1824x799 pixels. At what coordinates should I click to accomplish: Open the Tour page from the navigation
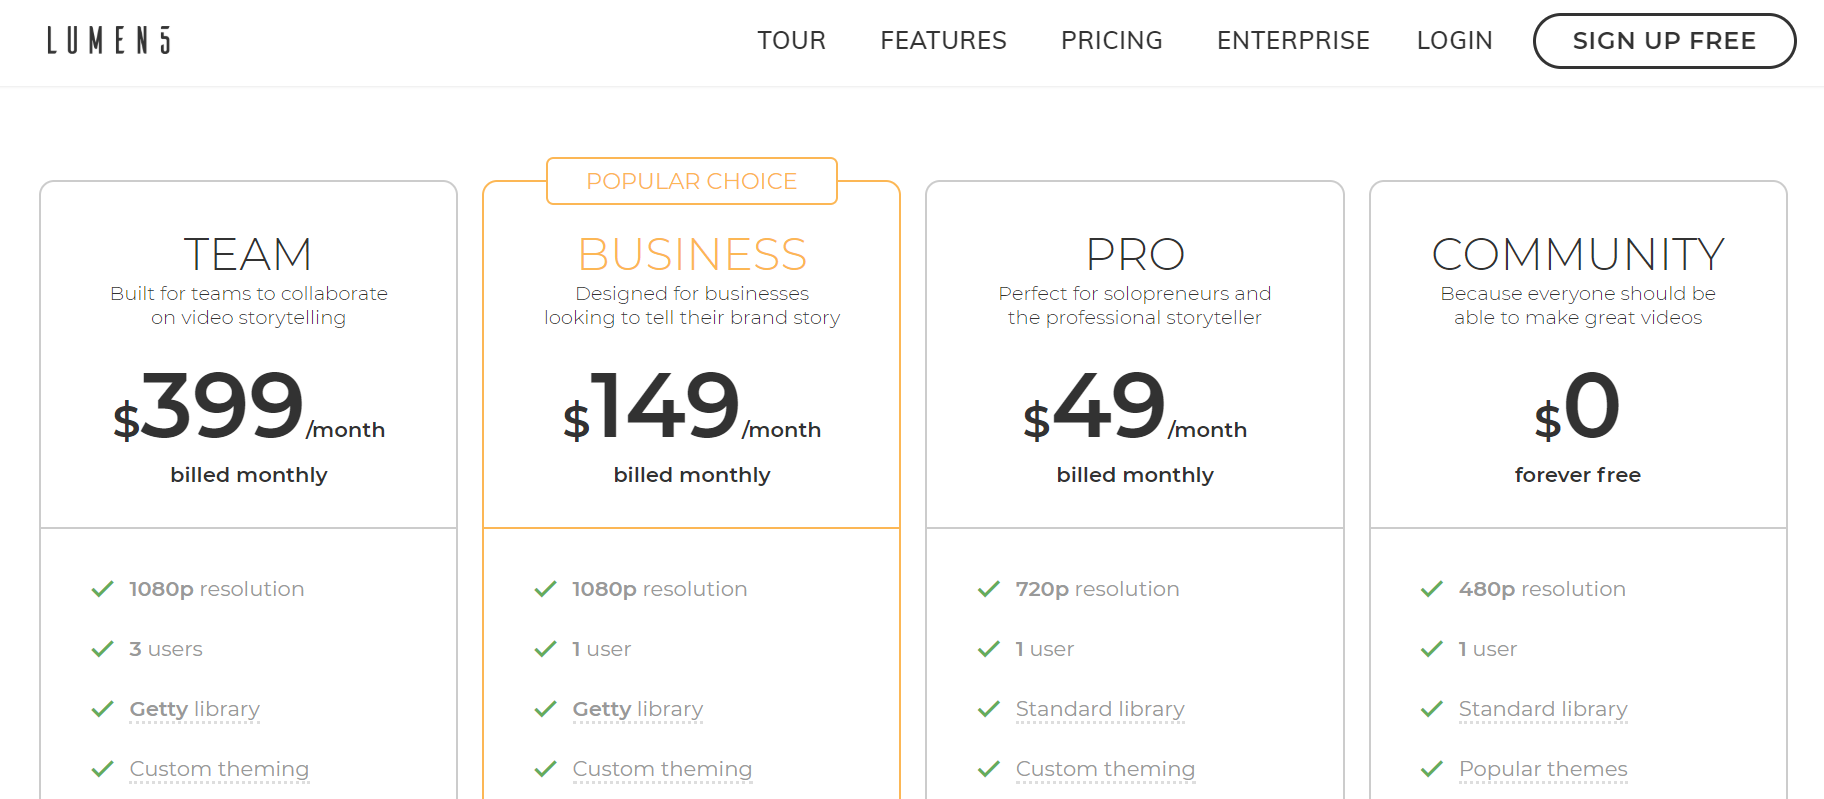click(x=791, y=41)
